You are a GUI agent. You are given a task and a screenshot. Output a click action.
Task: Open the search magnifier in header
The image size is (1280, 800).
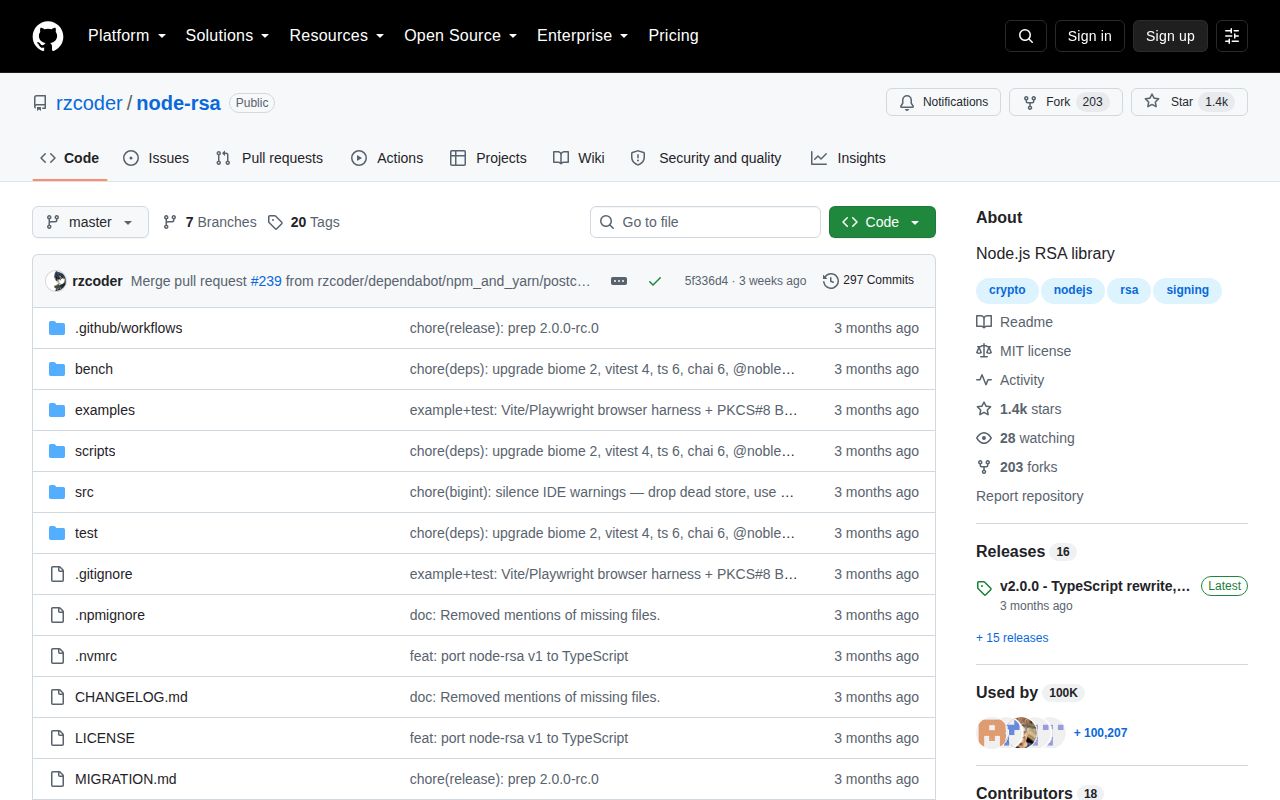click(x=1026, y=36)
